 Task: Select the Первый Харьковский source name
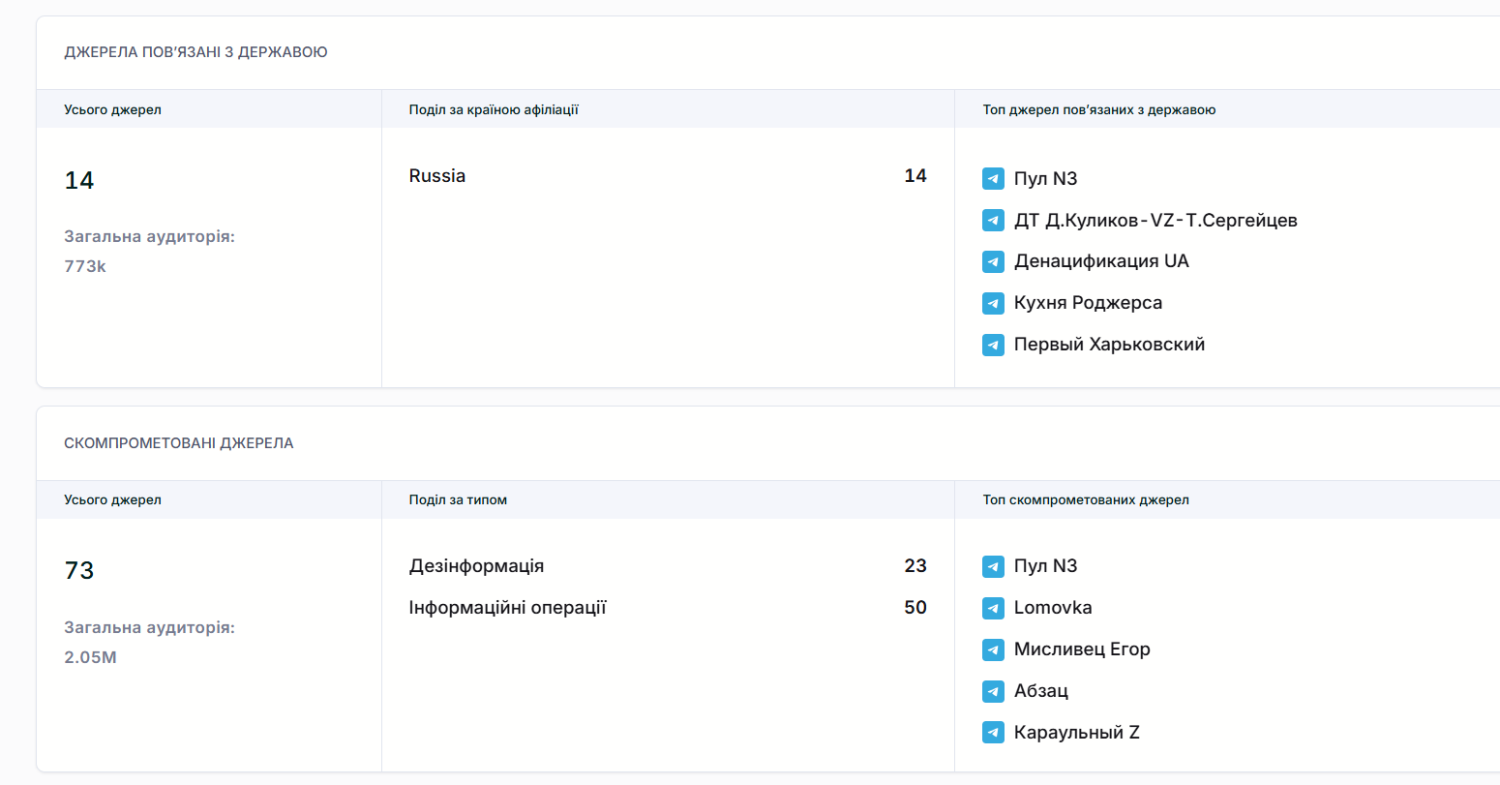[1109, 344]
